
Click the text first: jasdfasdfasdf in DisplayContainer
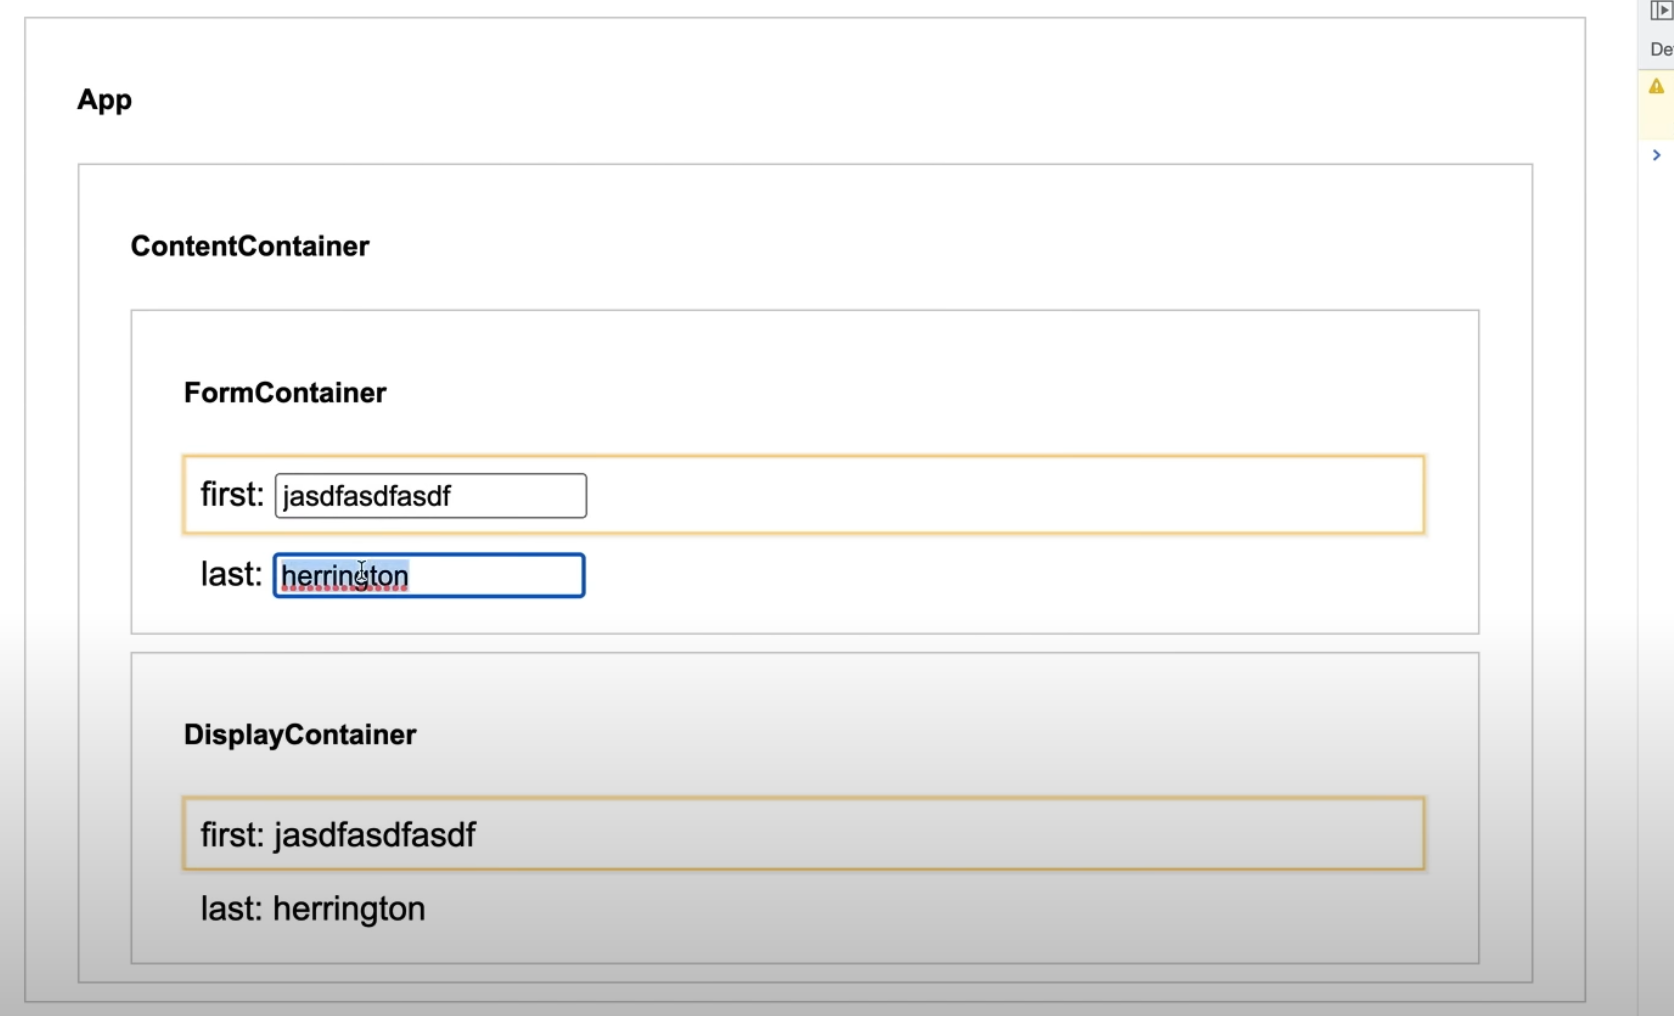(x=338, y=835)
